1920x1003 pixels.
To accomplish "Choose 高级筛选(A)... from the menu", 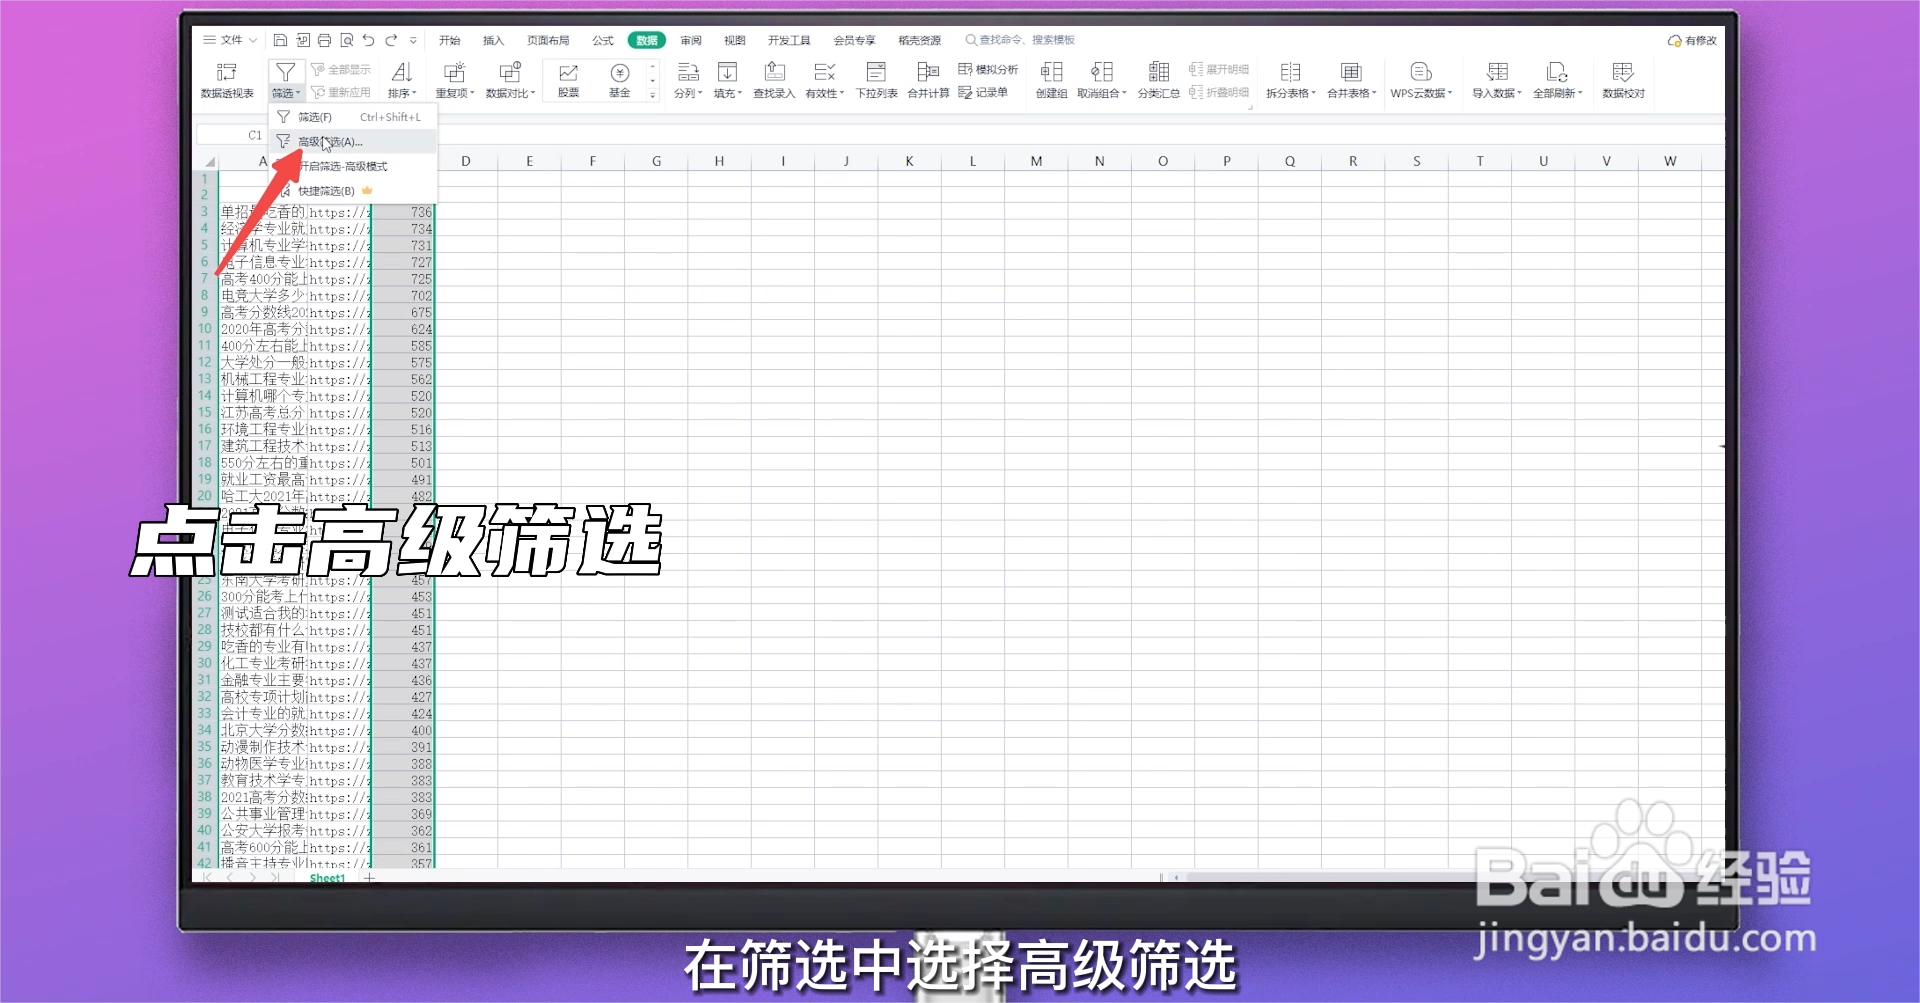I will click(x=353, y=142).
